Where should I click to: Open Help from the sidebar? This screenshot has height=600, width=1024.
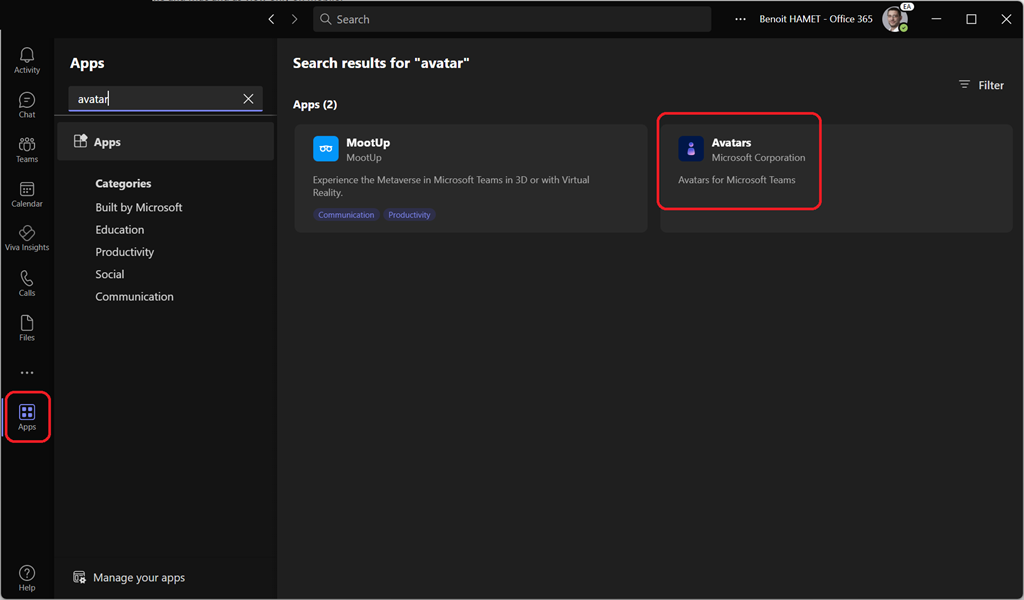coord(27,577)
